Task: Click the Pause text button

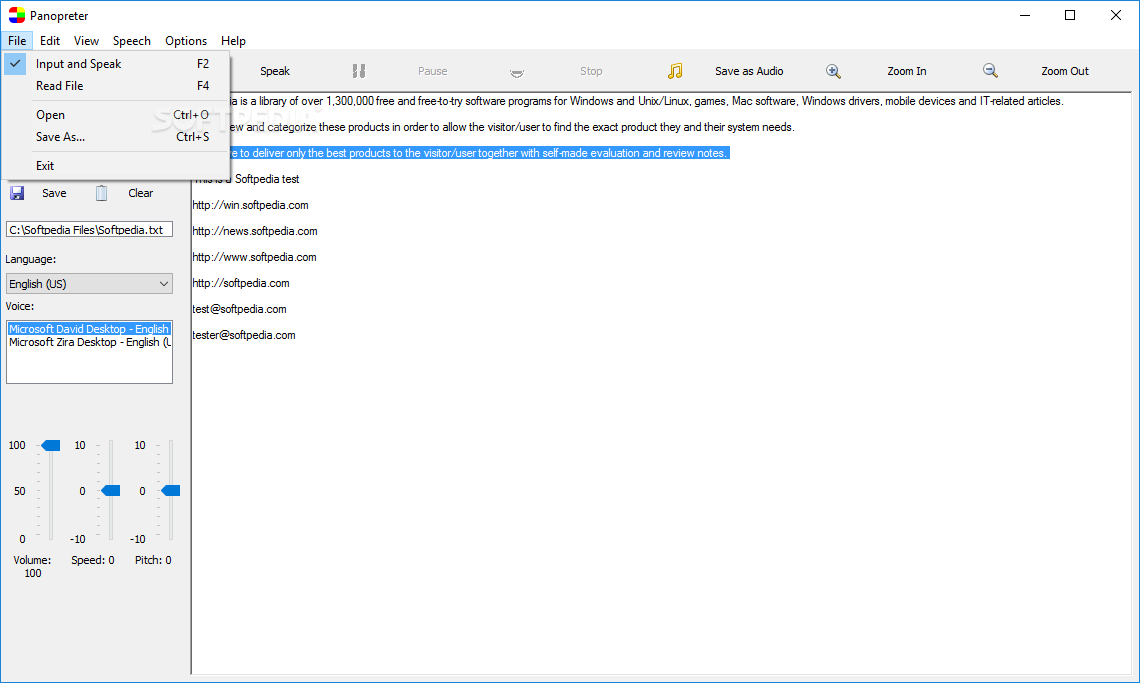Action: (x=433, y=71)
